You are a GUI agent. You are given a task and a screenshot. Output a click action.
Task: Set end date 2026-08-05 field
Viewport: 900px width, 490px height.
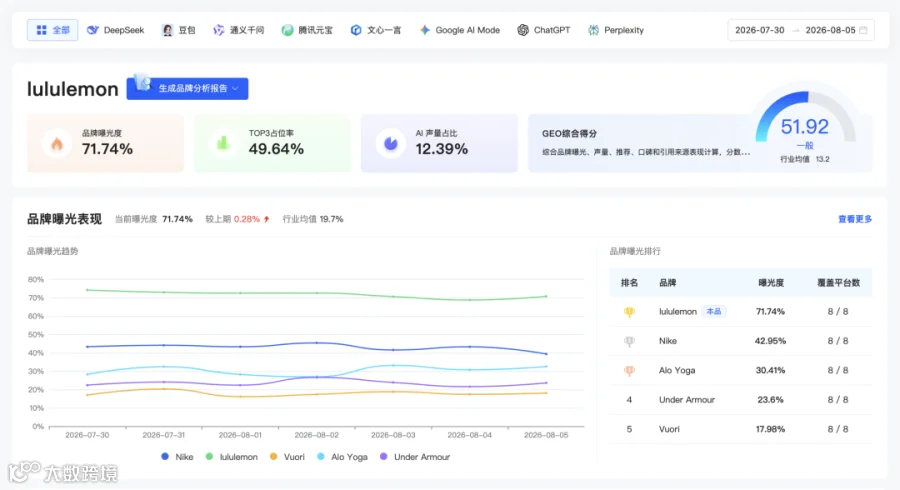click(x=830, y=30)
